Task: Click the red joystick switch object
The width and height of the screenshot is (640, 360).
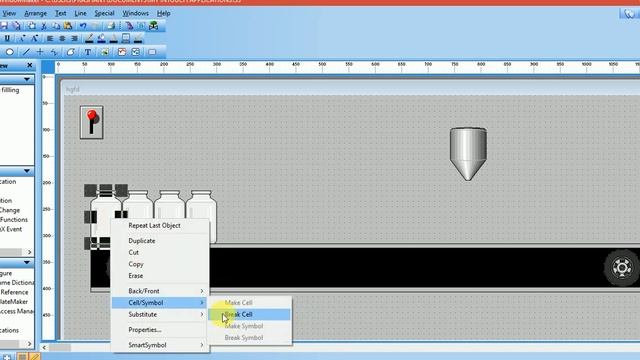Action: [x=91, y=122]
